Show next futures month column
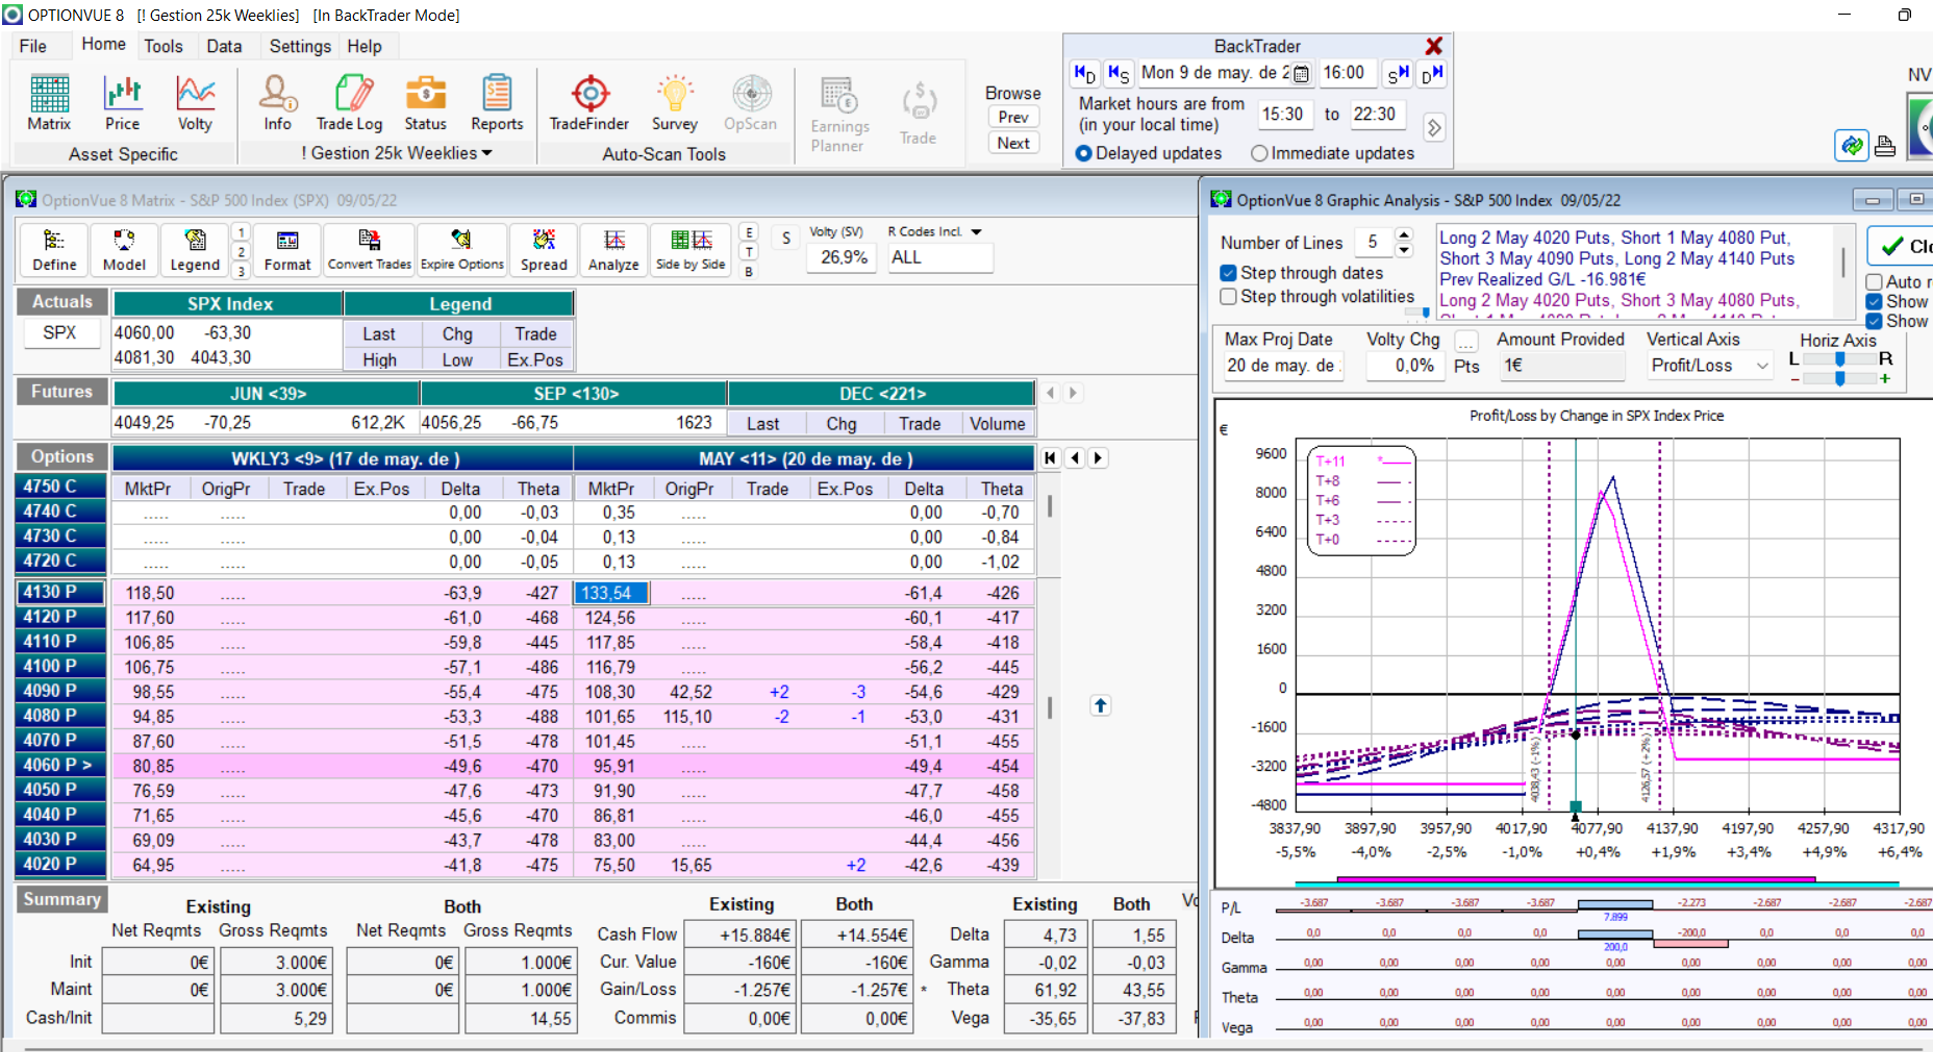The width and height of the screenshot is (1933, 1052). coord(1073,393)
